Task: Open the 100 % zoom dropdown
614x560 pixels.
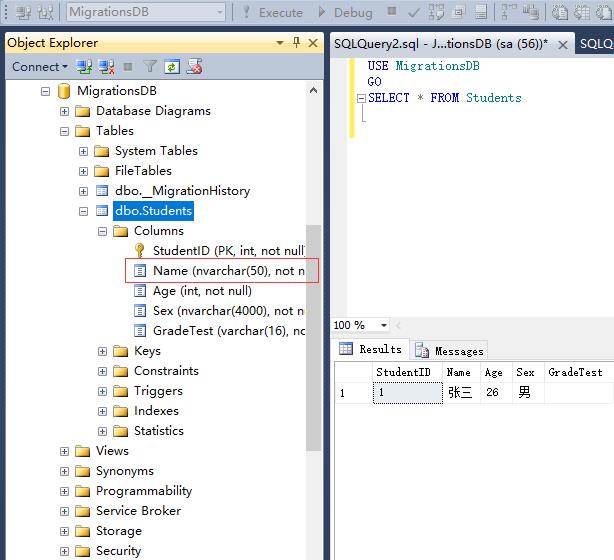Action: pyautogui.click(x=383, y=326)
